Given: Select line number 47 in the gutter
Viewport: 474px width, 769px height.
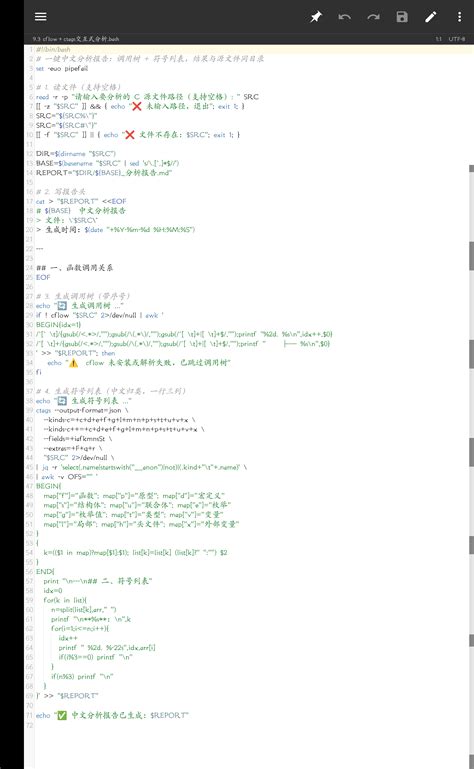Looking at the screenshot, I should 29,486.
